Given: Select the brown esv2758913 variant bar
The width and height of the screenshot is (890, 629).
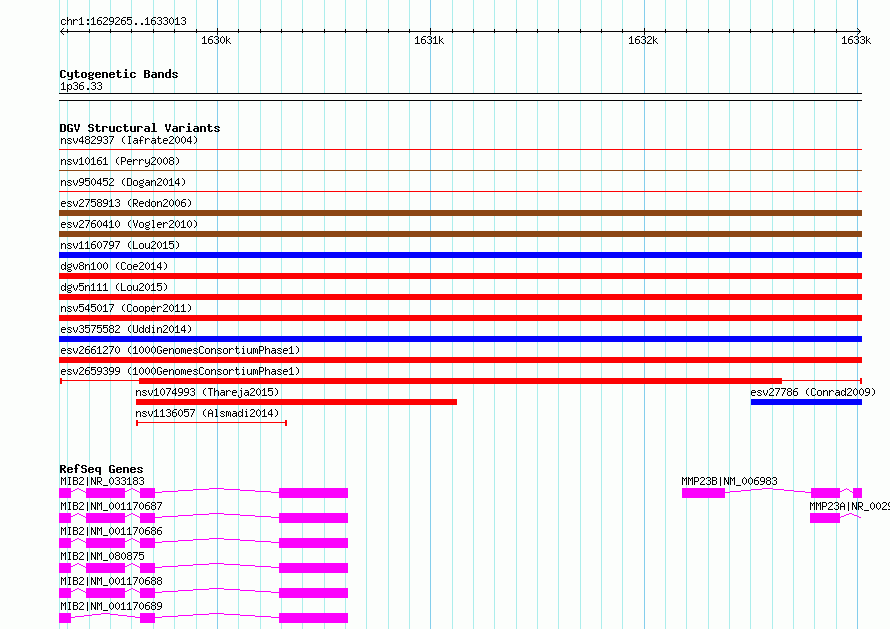Looking at the screenshot, I should click(x=460, y=213).
